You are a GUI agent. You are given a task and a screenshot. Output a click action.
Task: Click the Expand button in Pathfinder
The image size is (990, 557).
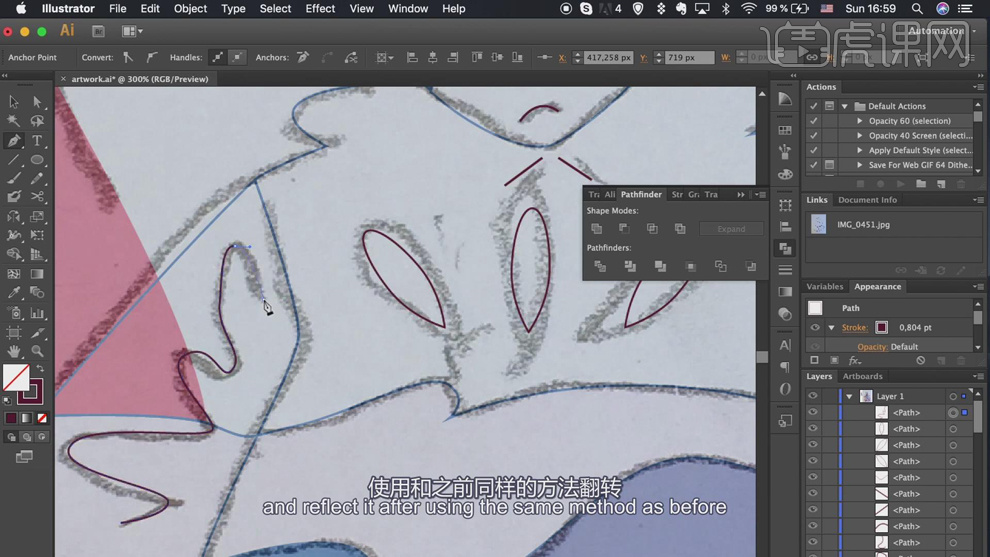731,229
